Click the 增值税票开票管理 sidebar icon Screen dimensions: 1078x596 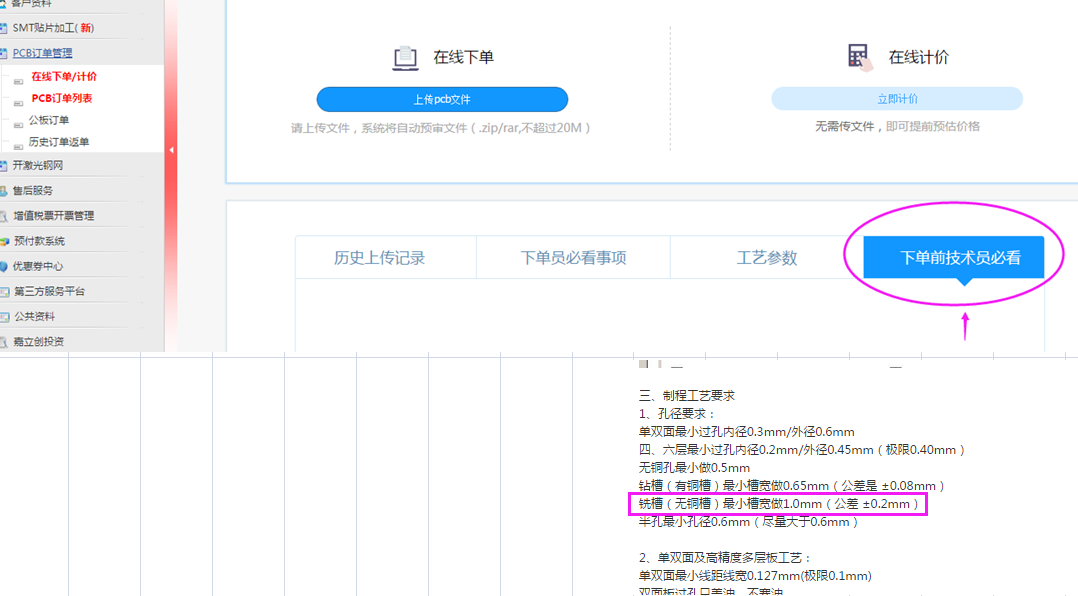coord(5,215)
